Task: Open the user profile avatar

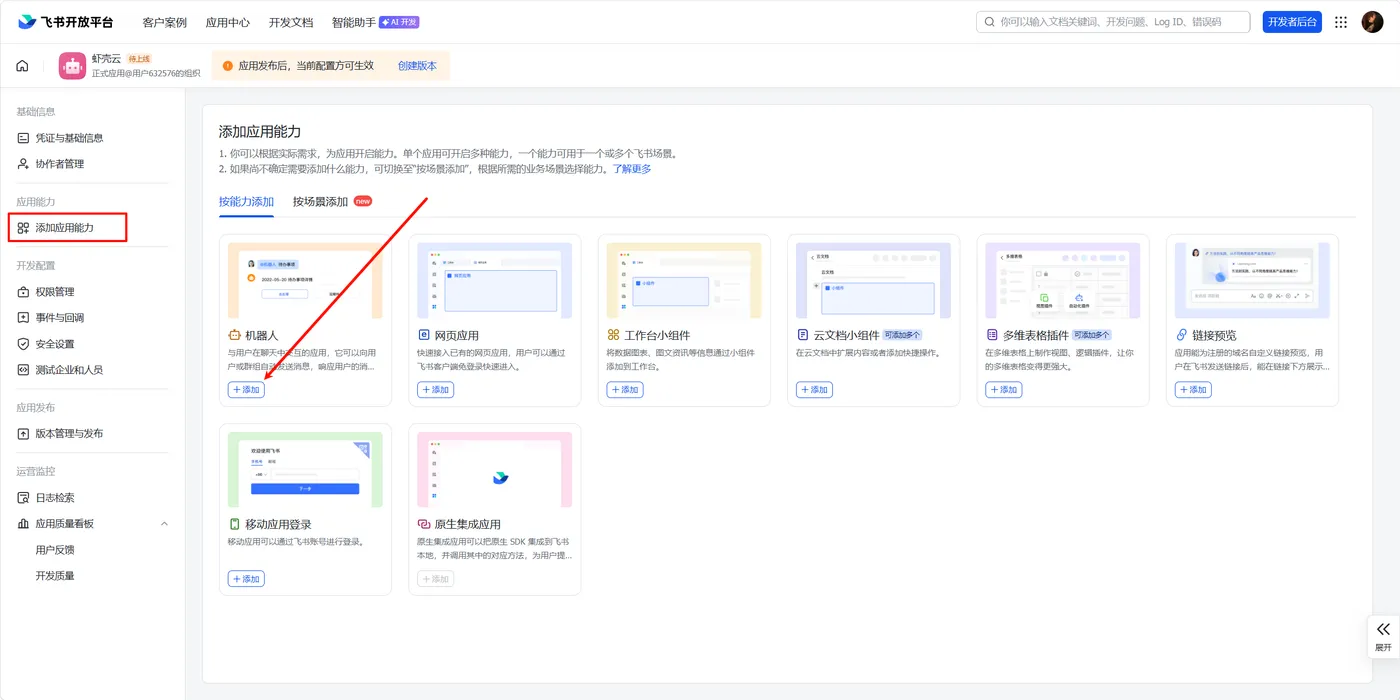Action: click(x=1372, y=22)
